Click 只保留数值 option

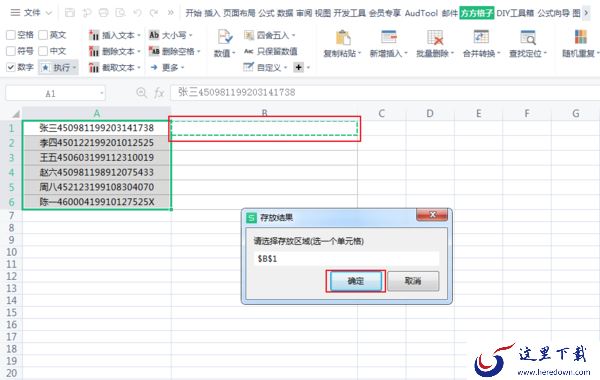[271, 51]
